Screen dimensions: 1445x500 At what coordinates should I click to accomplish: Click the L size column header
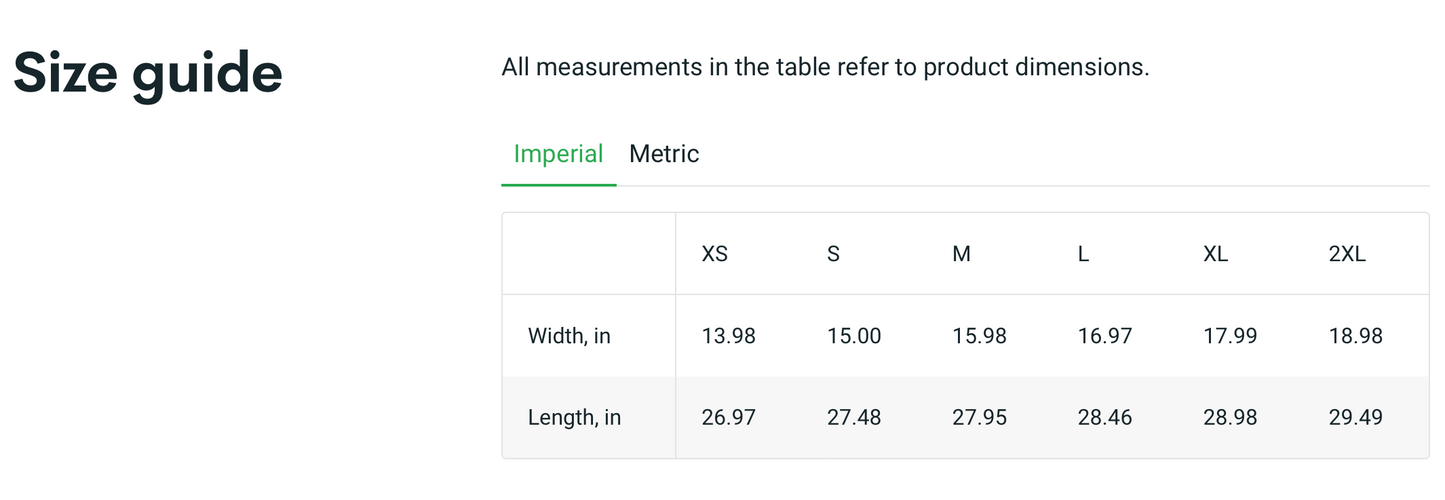tap(1083, 254)
